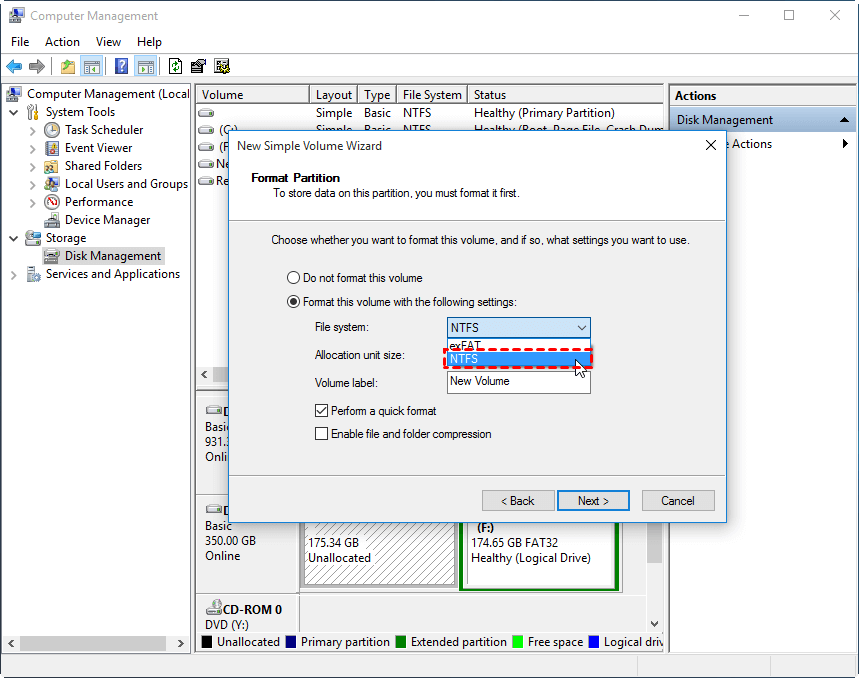The height and width of the screenshot is (678, 859).
Task: Click the Extended partition legend swatch
Action: [401, 641]
